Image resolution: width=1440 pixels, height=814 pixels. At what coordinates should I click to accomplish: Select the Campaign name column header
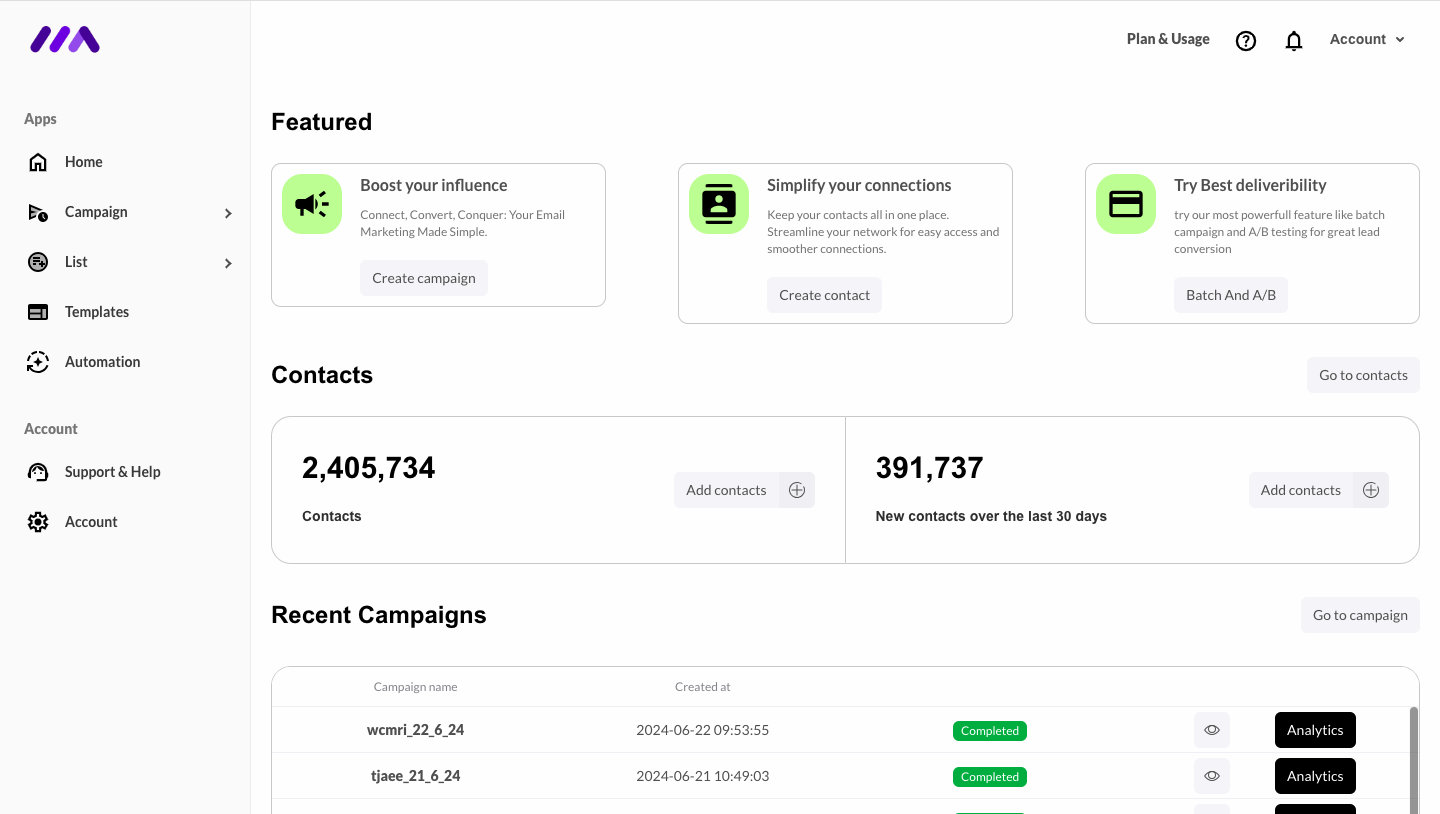tap(415, 686)
